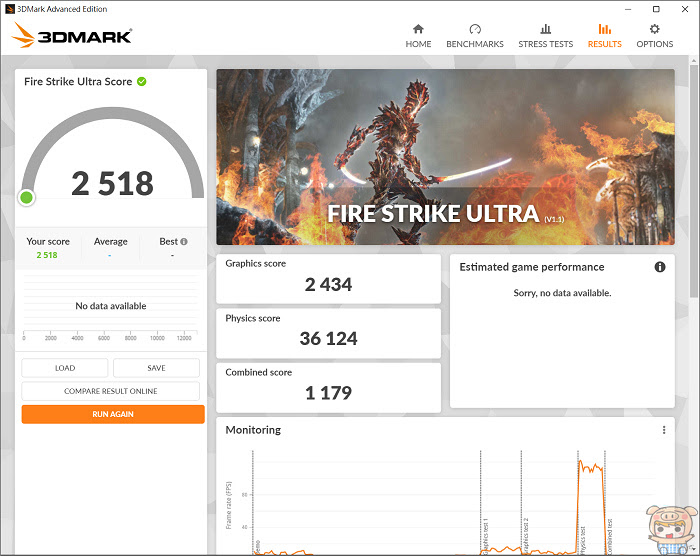Screen dimensions: 700x556
Task: Open the Home tab
Action: [418, 36]
